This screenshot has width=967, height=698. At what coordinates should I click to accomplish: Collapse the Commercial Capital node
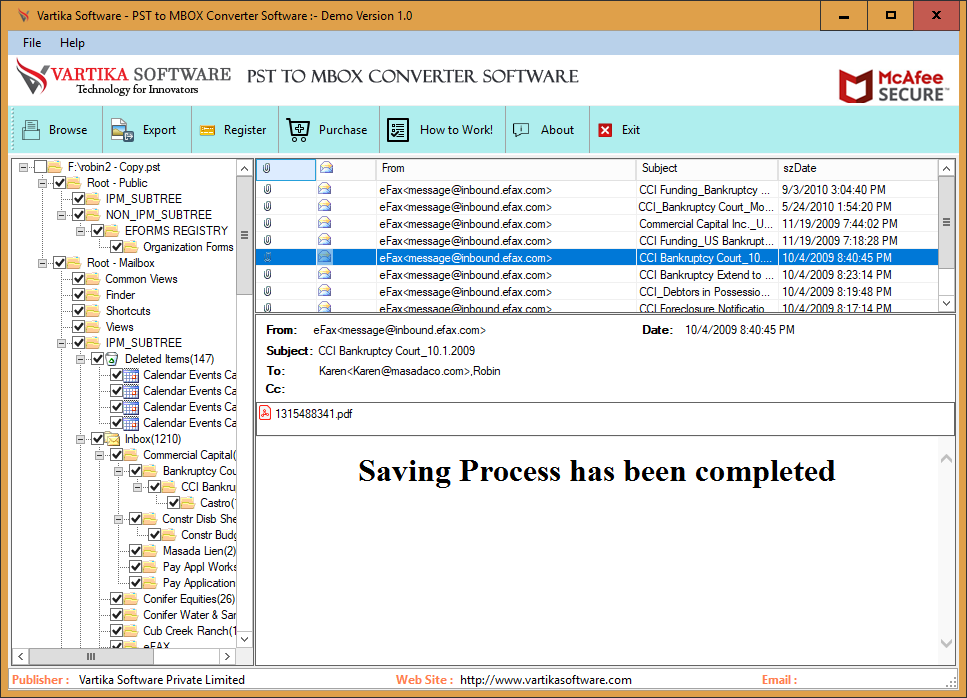(100, 455)
